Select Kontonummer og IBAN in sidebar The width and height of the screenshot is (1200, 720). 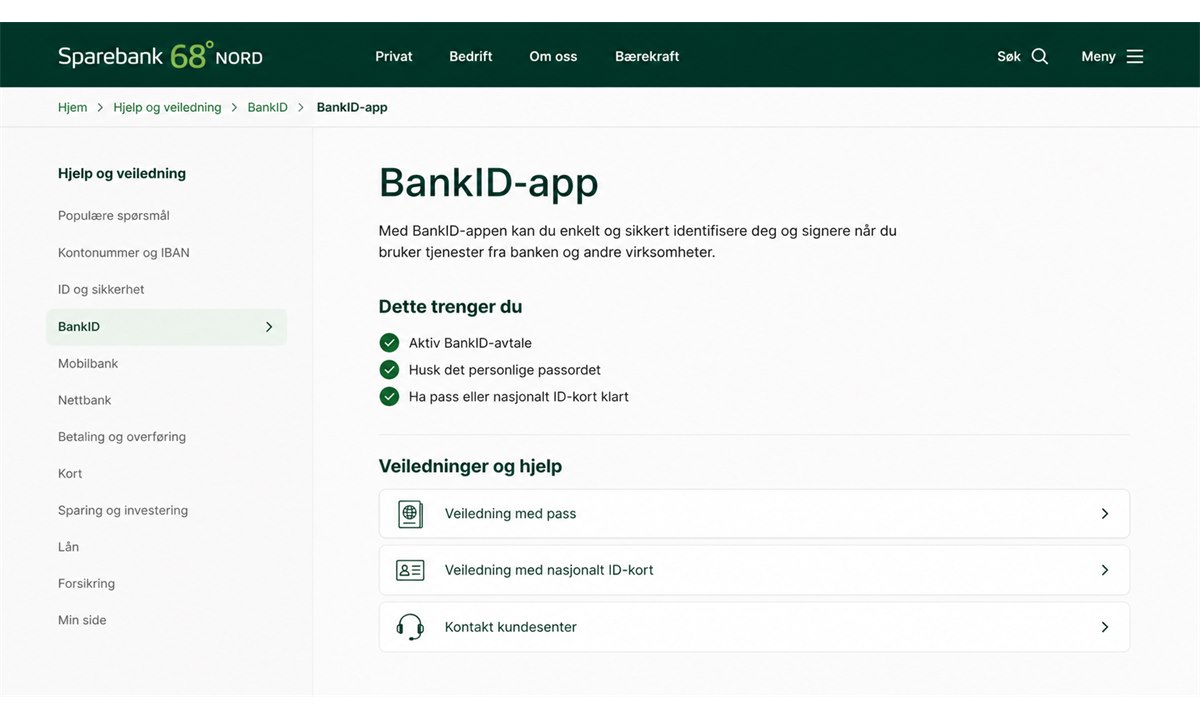(124, 253)
